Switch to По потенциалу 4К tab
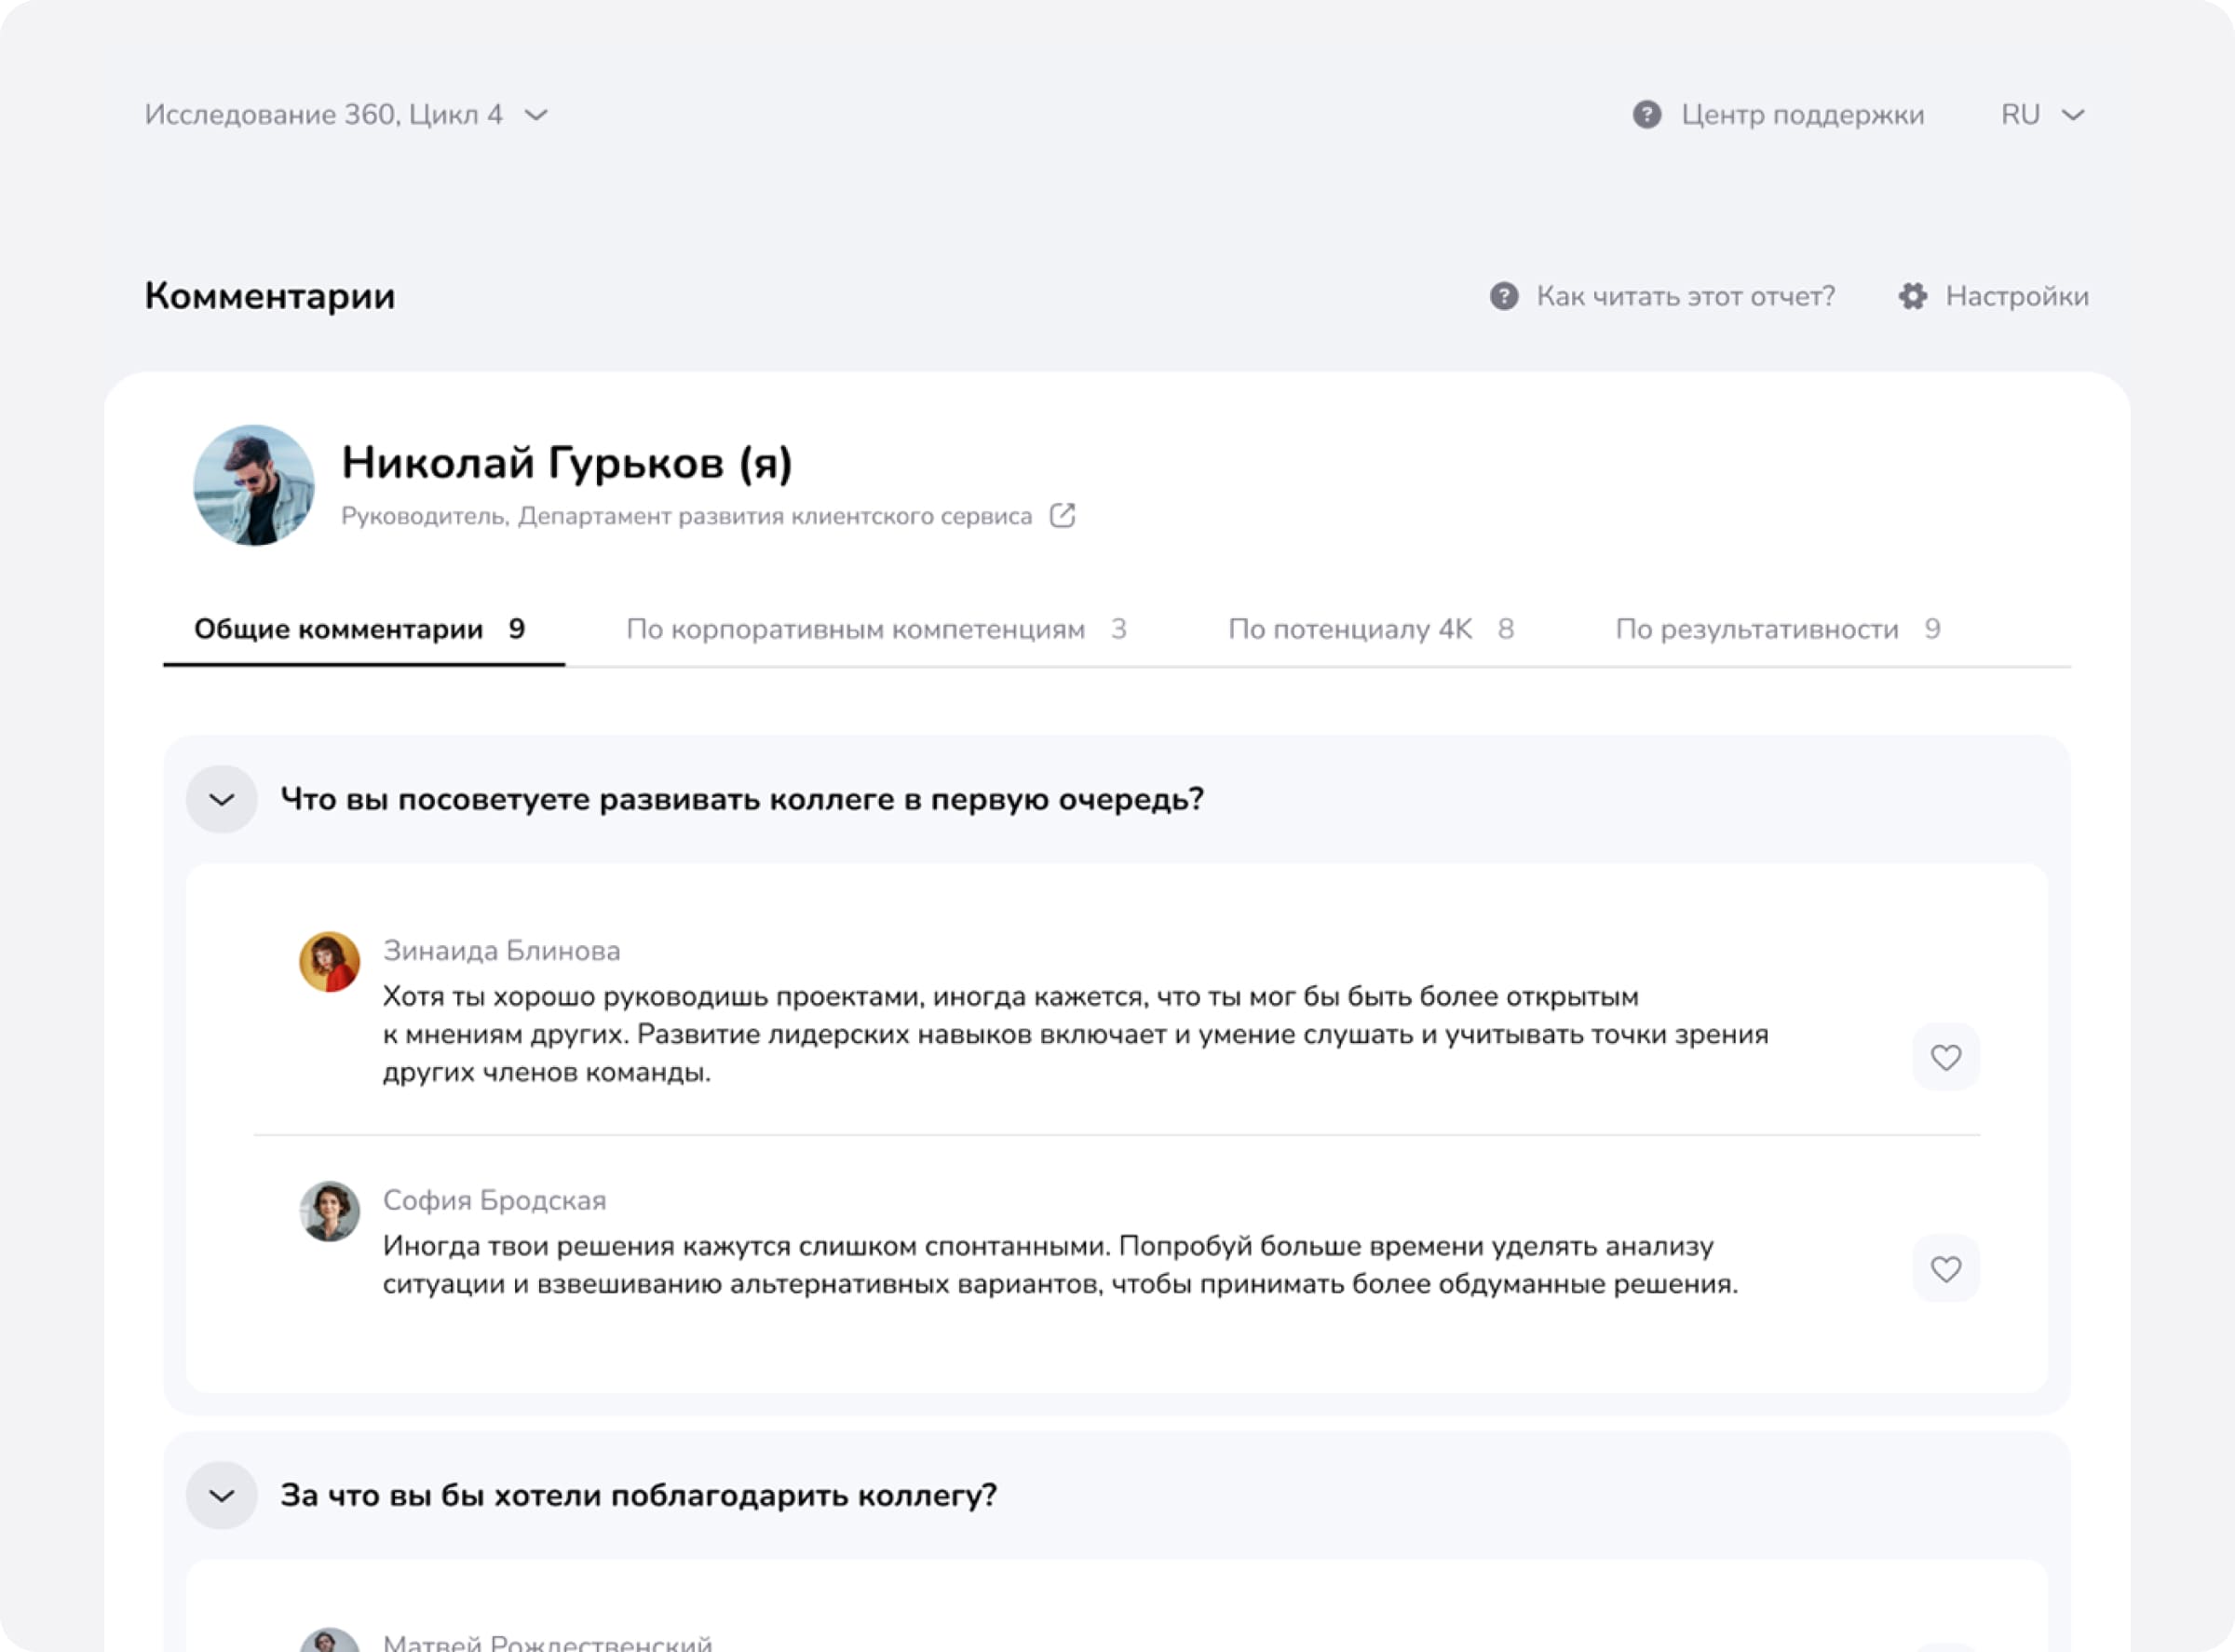Image resolution: width=2235 pixels, height=1652 pixels. click(1371, 629)
